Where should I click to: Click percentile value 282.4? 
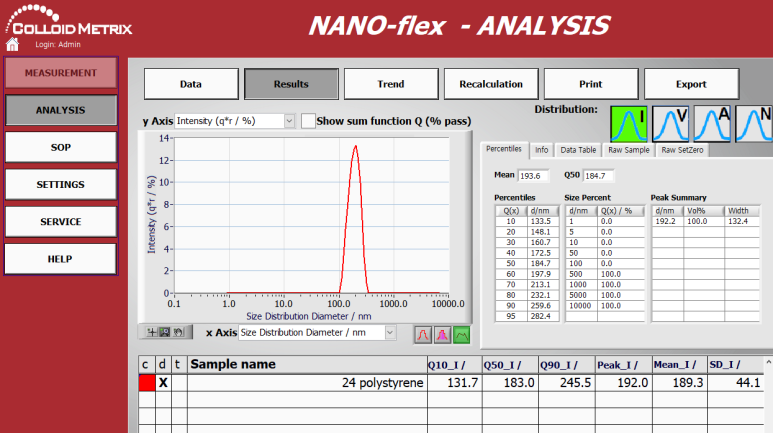point(541,316)
